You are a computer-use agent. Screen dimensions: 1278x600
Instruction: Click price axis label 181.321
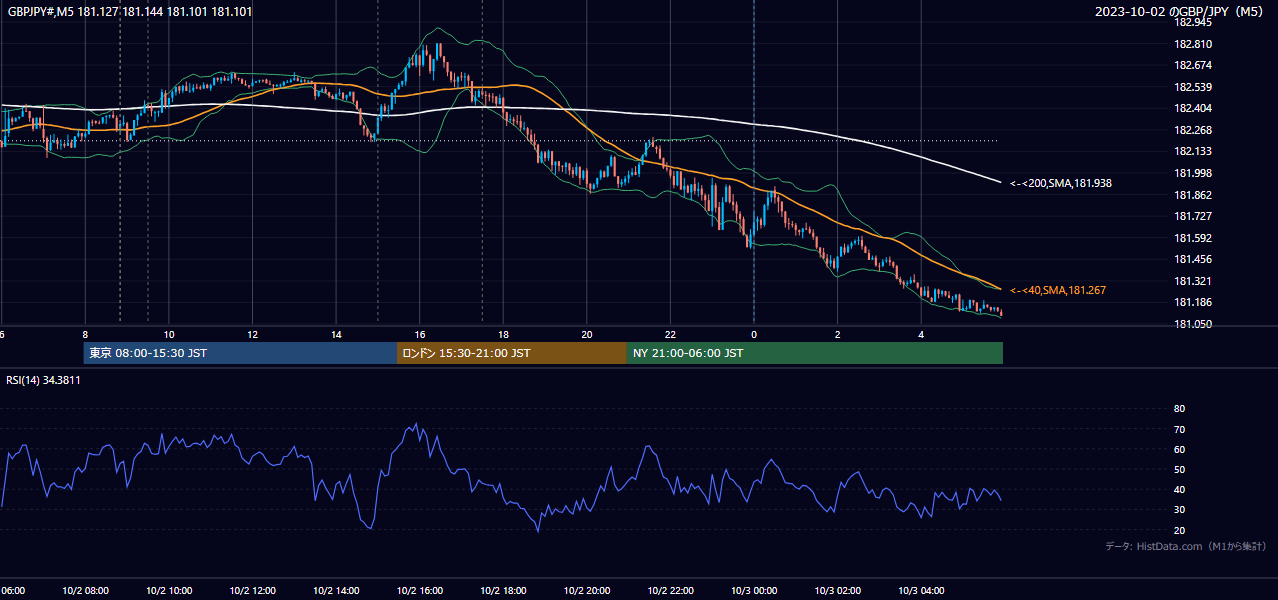(1193, 281)
